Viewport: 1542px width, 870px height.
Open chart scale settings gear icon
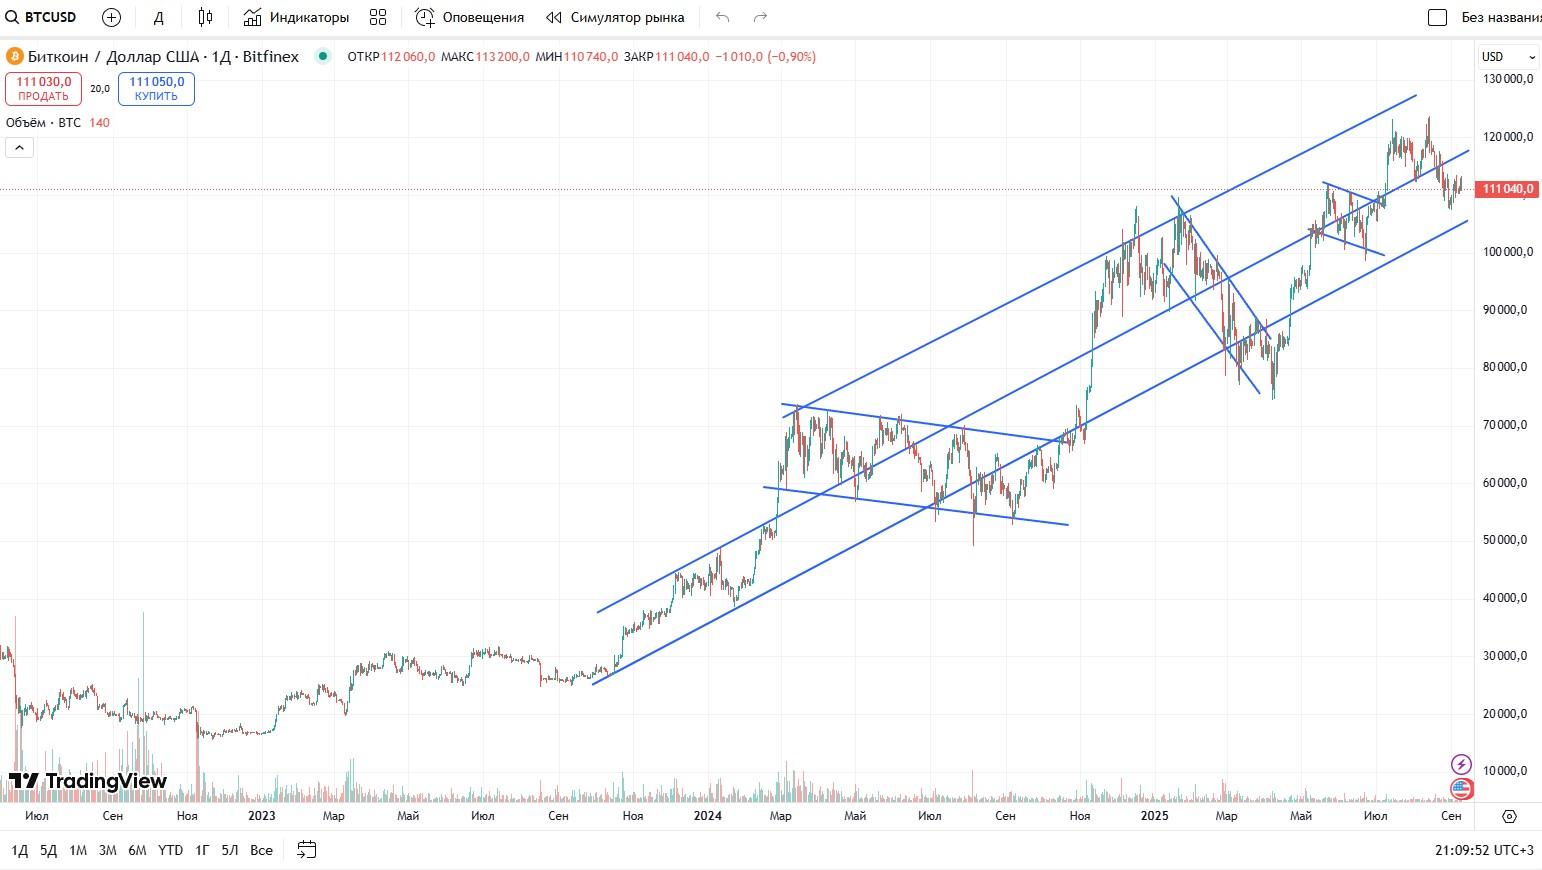[1509, 816]
